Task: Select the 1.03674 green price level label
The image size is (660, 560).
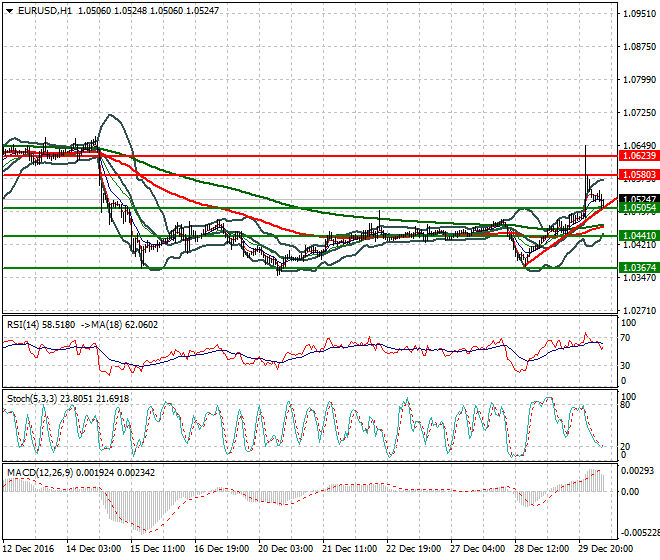Action: pyautogui.click(x=639, y=267)
